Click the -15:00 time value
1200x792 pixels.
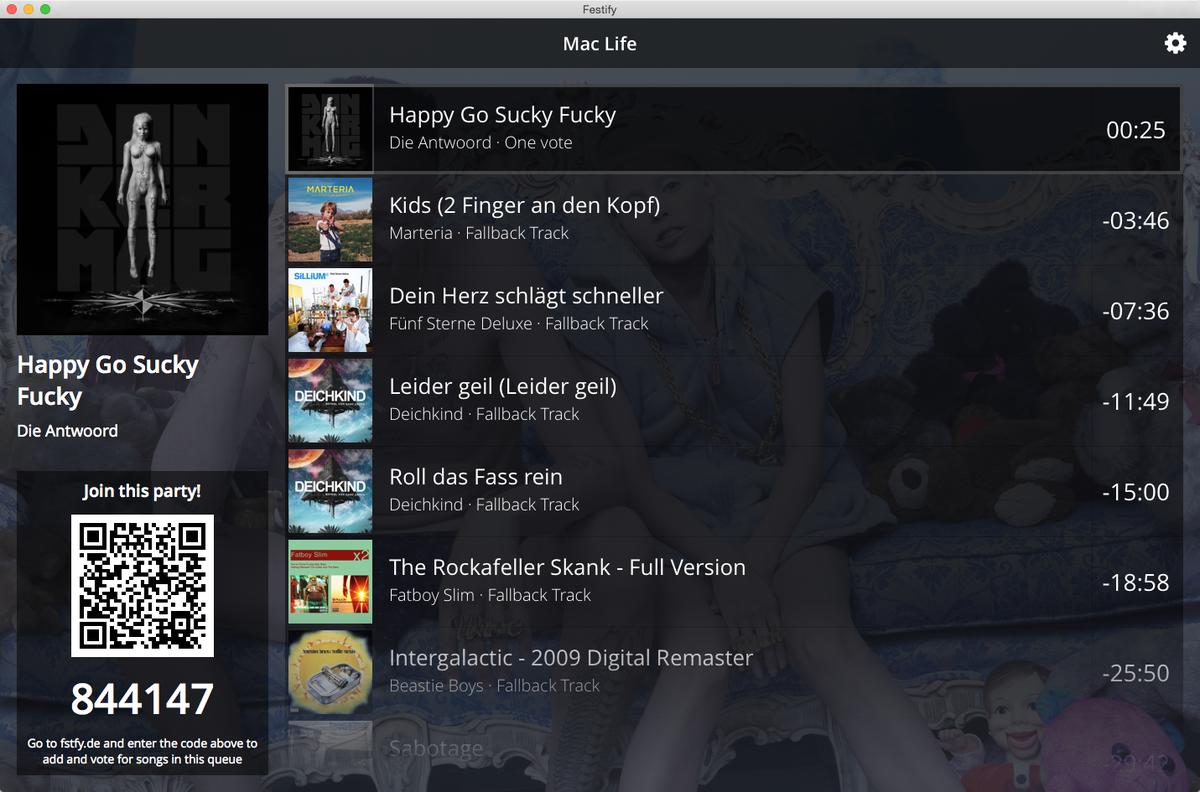1135,492
